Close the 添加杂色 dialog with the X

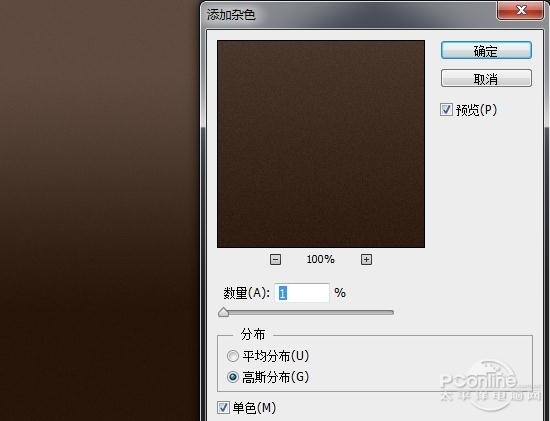[521, 10]
